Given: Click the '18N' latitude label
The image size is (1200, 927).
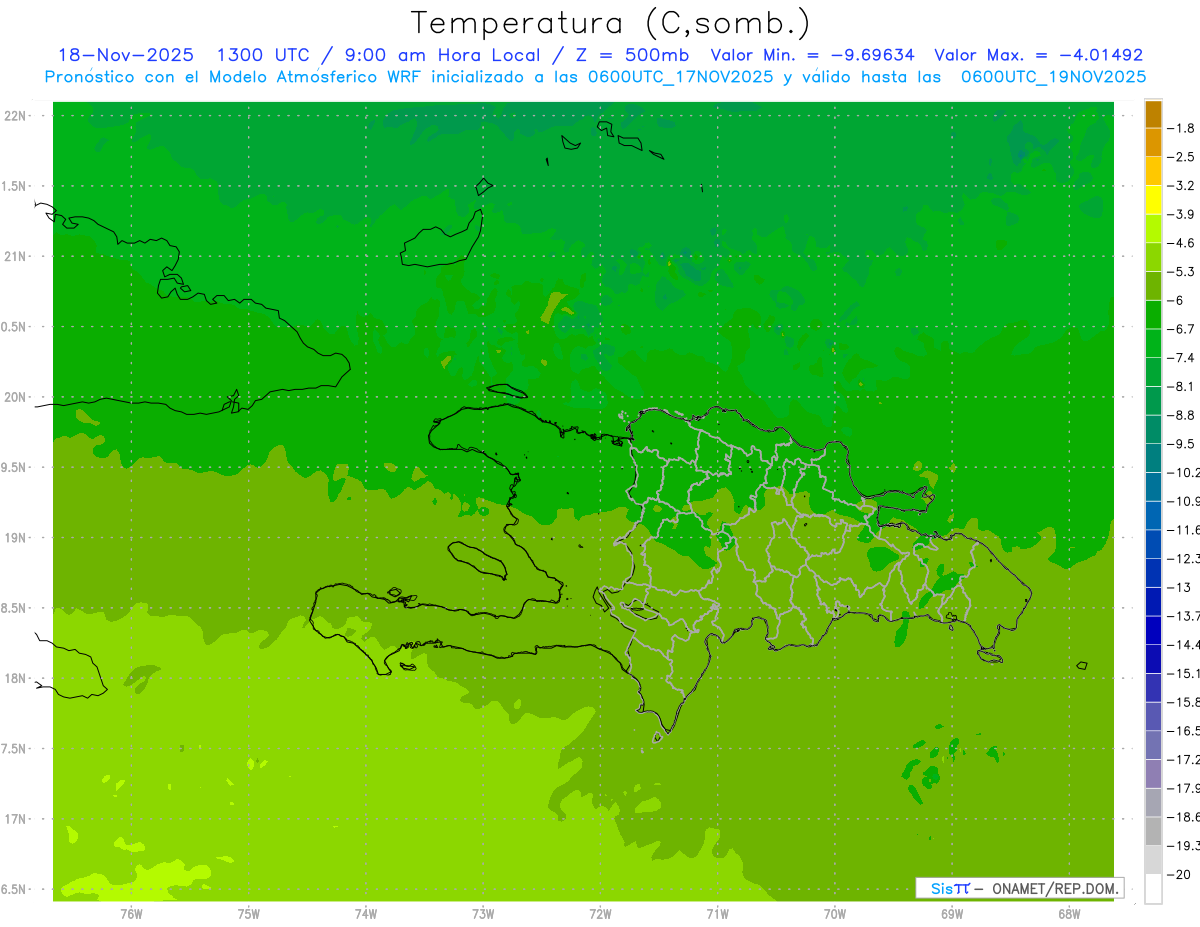Looking at the screenshot, I should pos(15,678).
